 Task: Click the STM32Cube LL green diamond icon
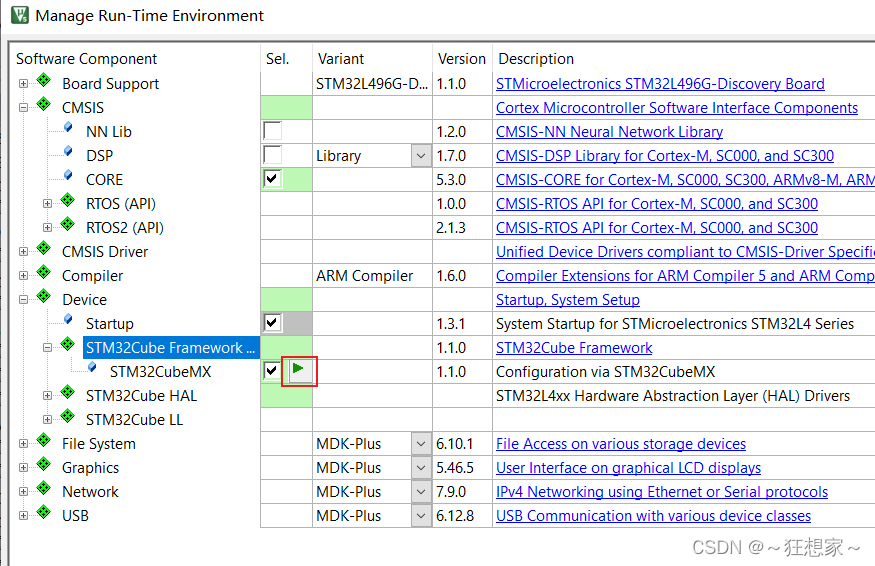tap(68, 416)
